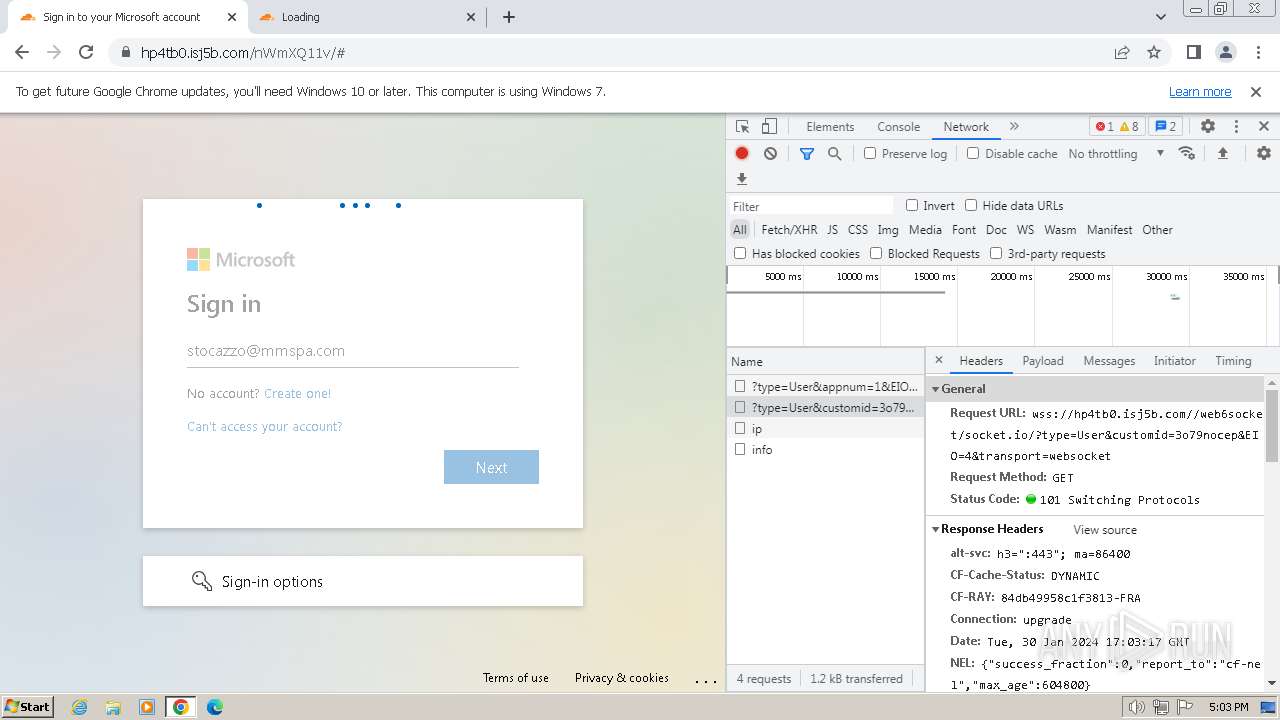Open No throttling dropdown
This screenshot has height=720, width=1280.
pyautogui.click(x=1116, y=153)
